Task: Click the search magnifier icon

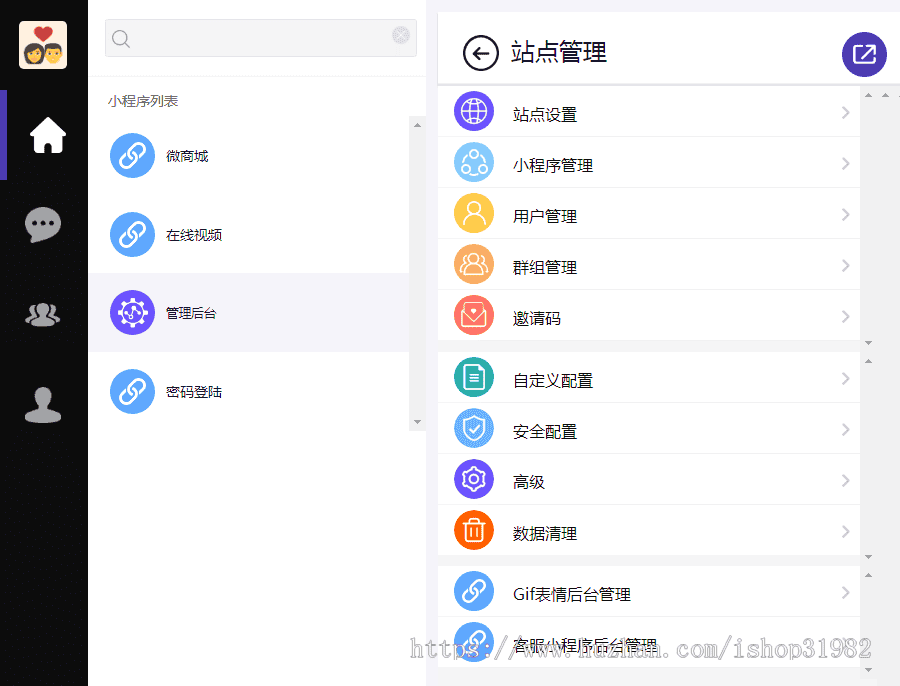Action: pos(121,38)
